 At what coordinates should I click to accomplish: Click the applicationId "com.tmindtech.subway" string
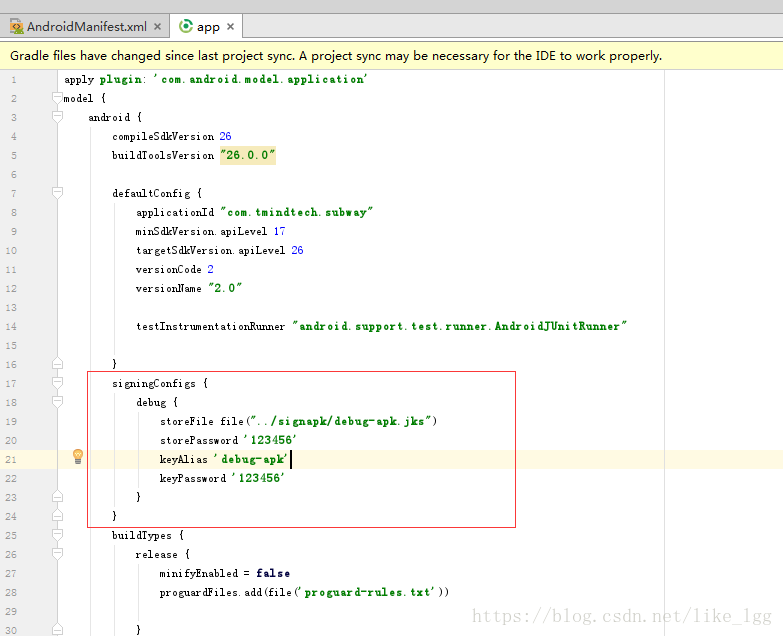(x=297, y=212)
